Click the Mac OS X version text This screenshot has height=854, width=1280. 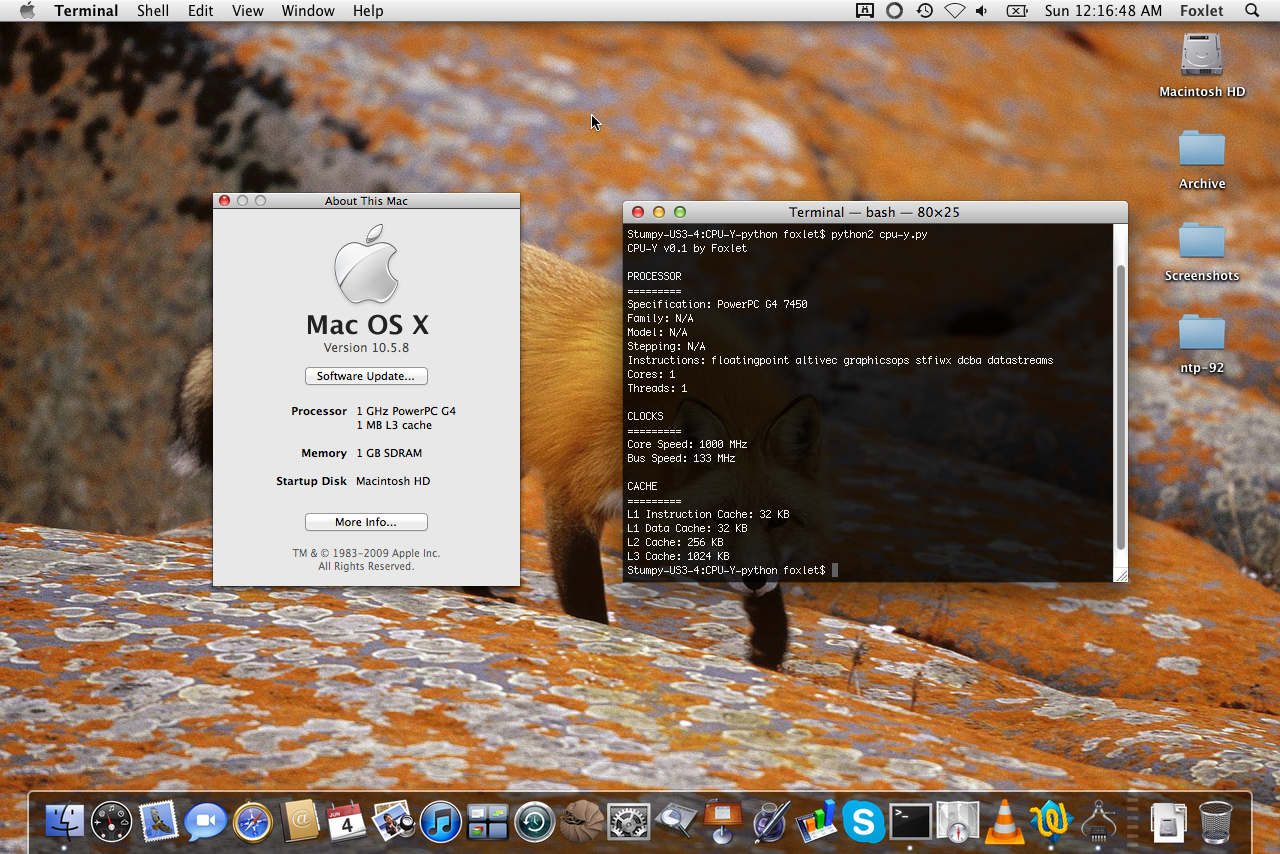tap(366, 348)
